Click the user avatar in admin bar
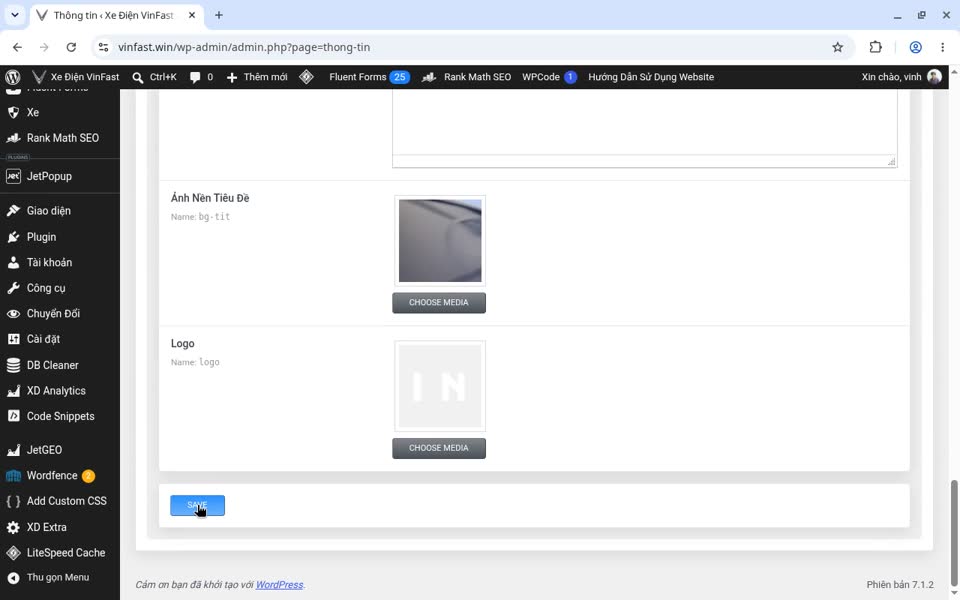Viewport: 960px width, 600px height. pos(934,77)
